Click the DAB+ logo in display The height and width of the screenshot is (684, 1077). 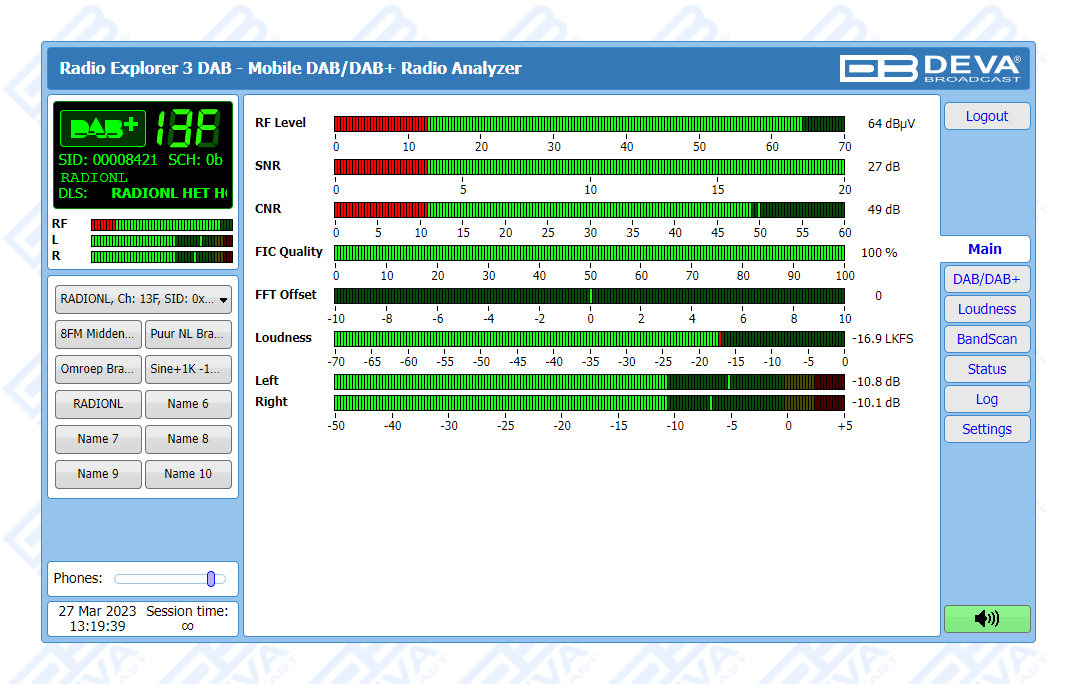[103, 128]
